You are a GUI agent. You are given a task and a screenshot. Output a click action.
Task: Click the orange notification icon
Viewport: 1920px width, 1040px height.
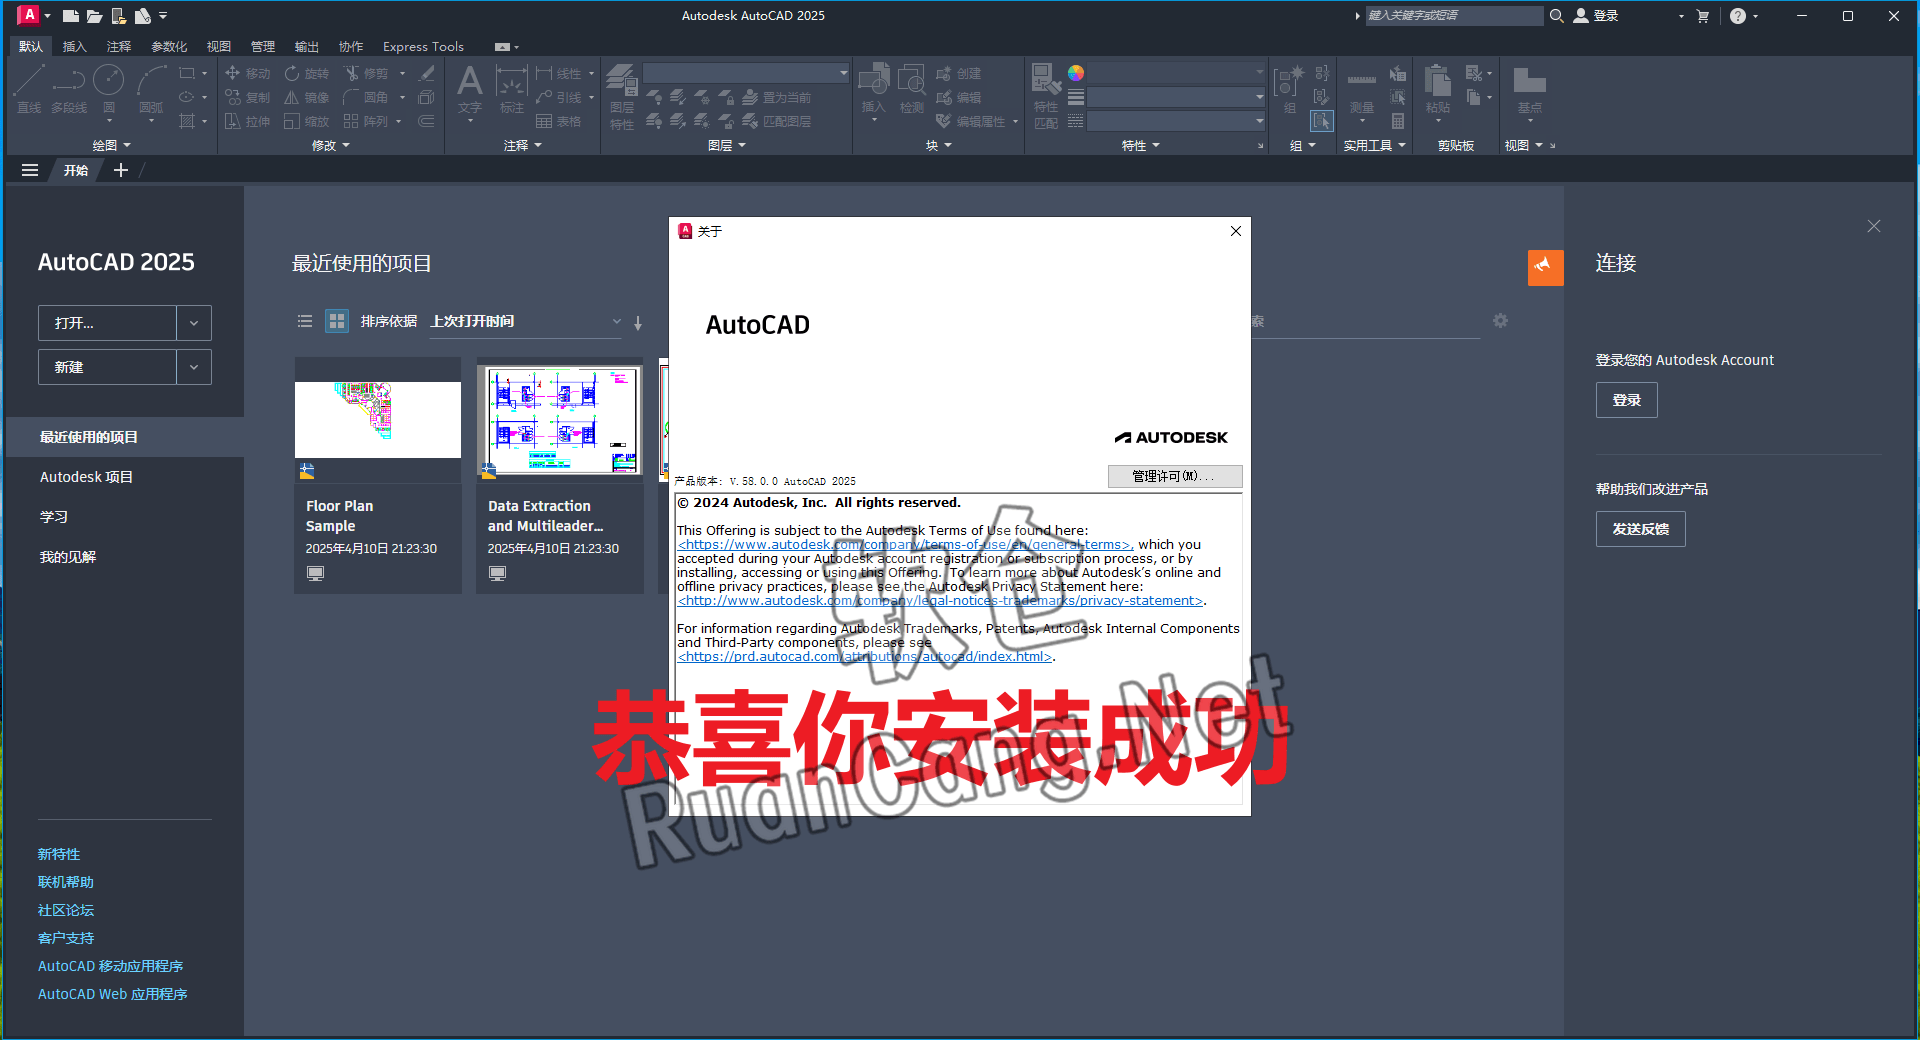1545,267
